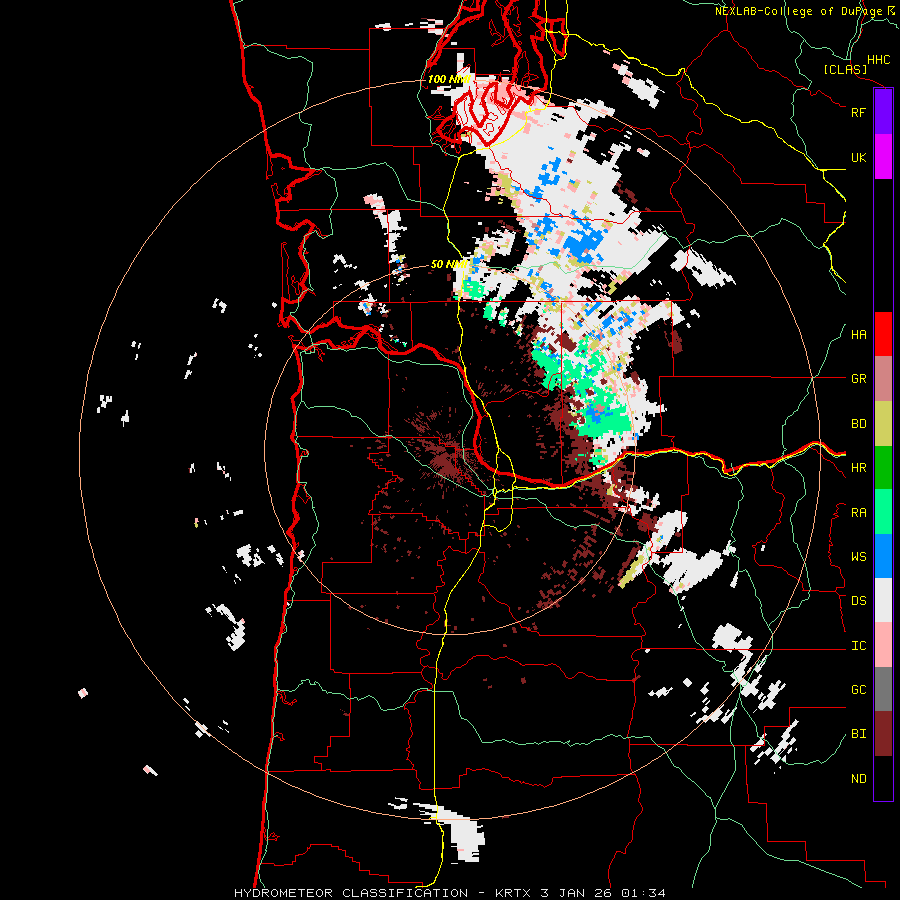Click the HA red legend swatch
Screen dimensions: 900x900
click(x=883, y=334)
